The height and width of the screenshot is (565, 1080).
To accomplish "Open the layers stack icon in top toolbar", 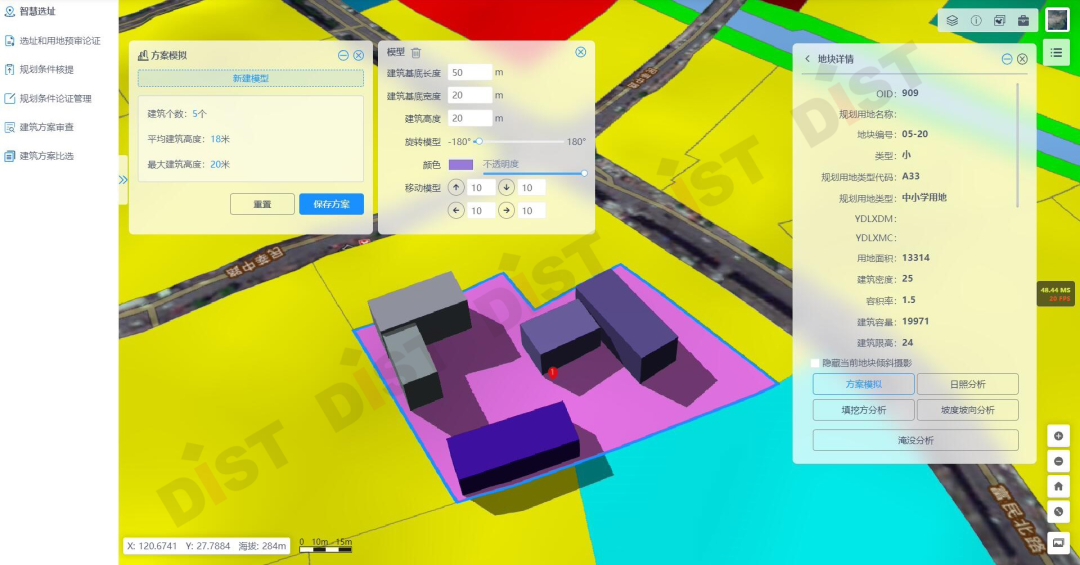I will click(x=953, y=20).
